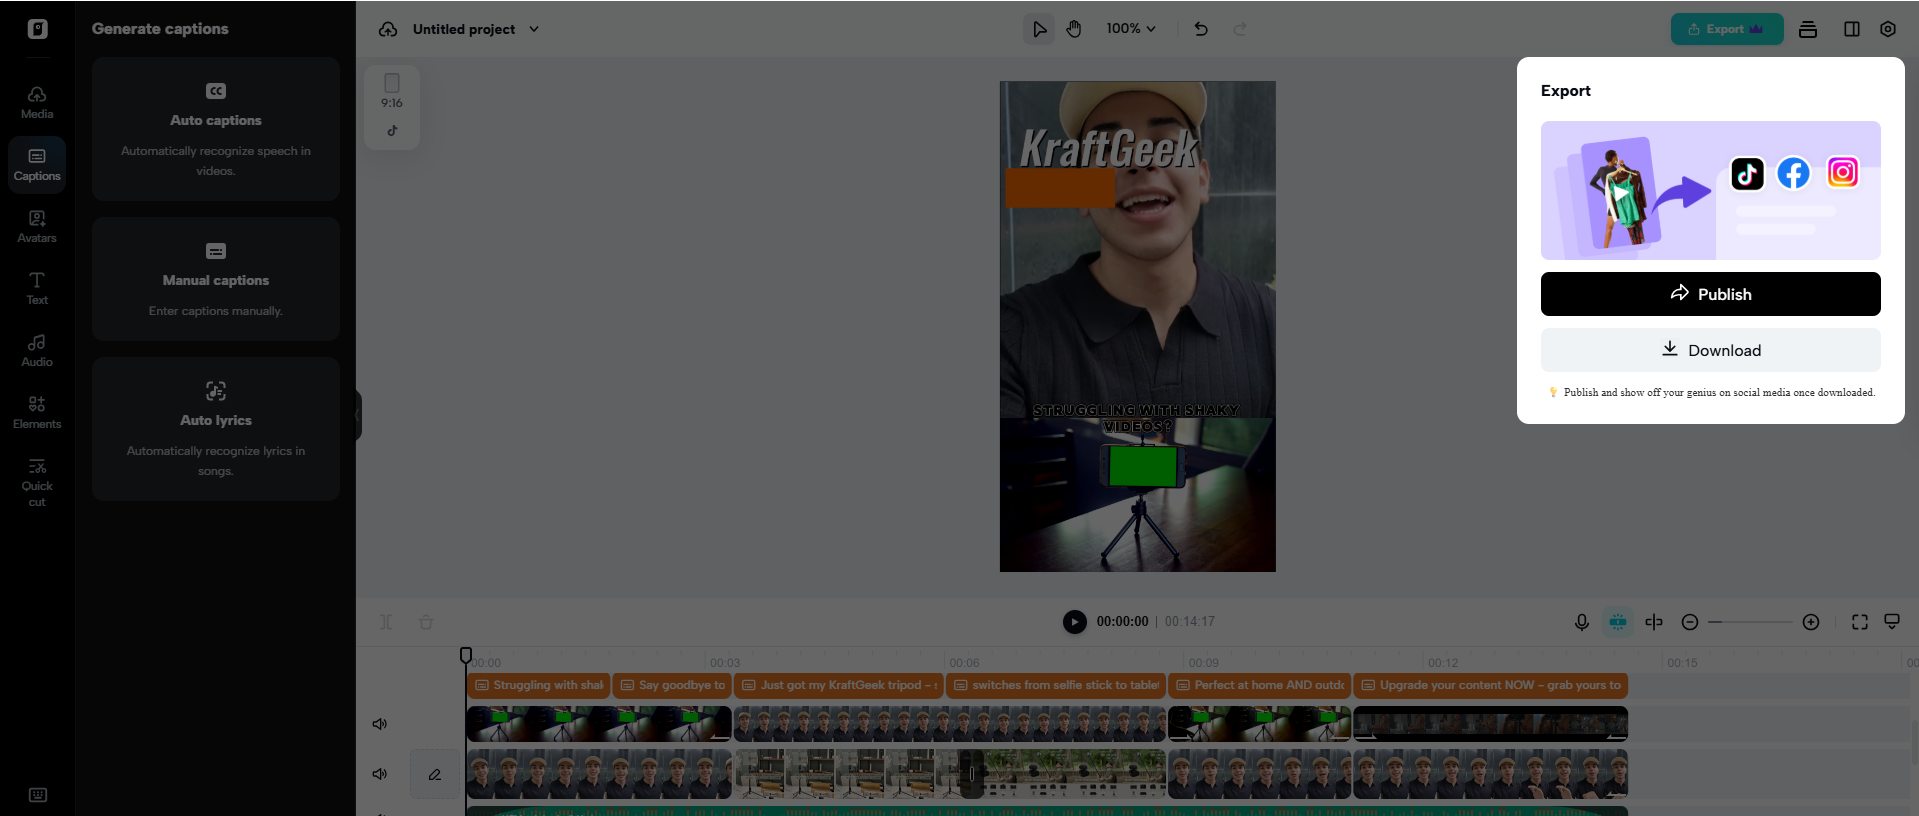Viewport: 1919px width, 816px height.
Task: Open the Text sidebar panel
Action: click(x=37, y=288)
